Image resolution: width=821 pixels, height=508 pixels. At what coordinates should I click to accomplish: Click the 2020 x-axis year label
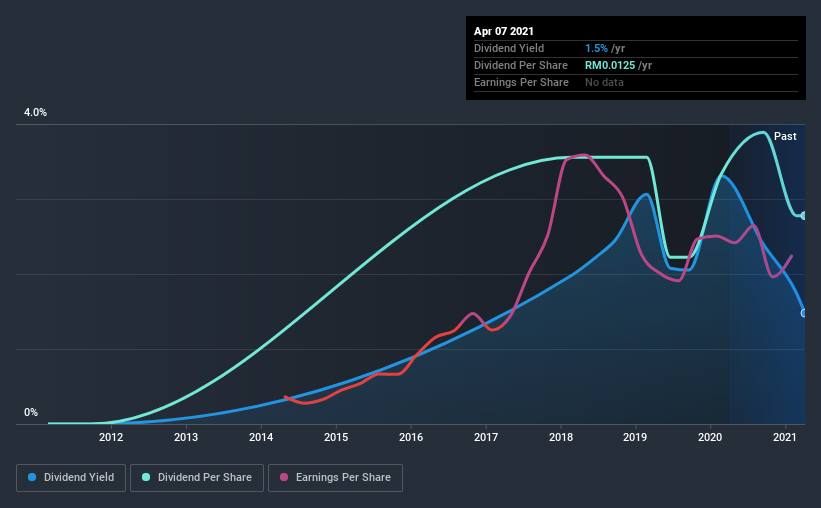(x=710, y=437)
